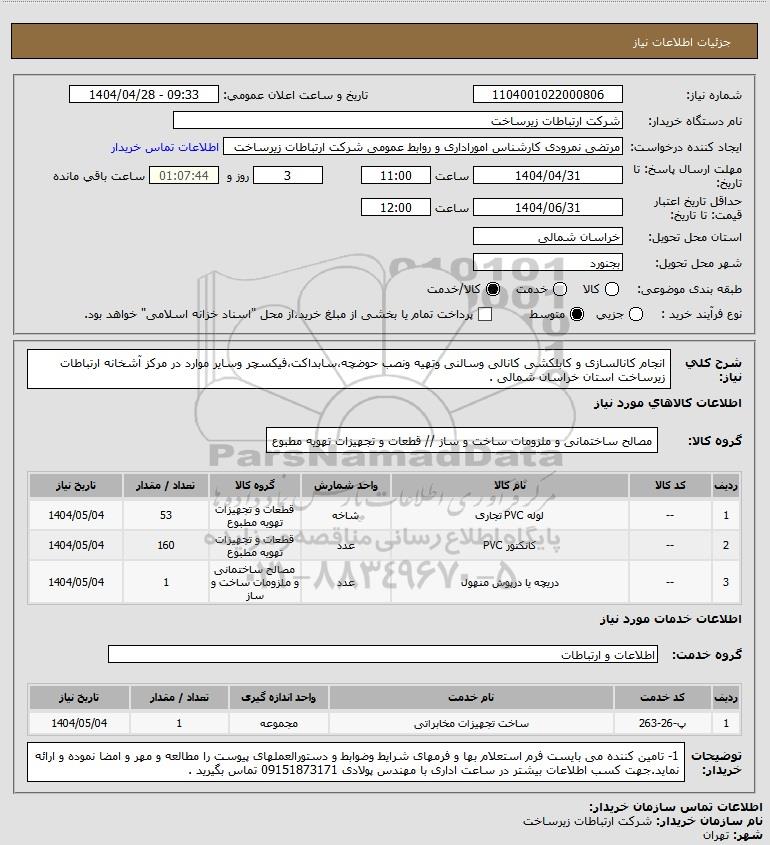Click the remaining time counter 01:07:44
This screenshot has height=845, width=770.
(184, 176)
